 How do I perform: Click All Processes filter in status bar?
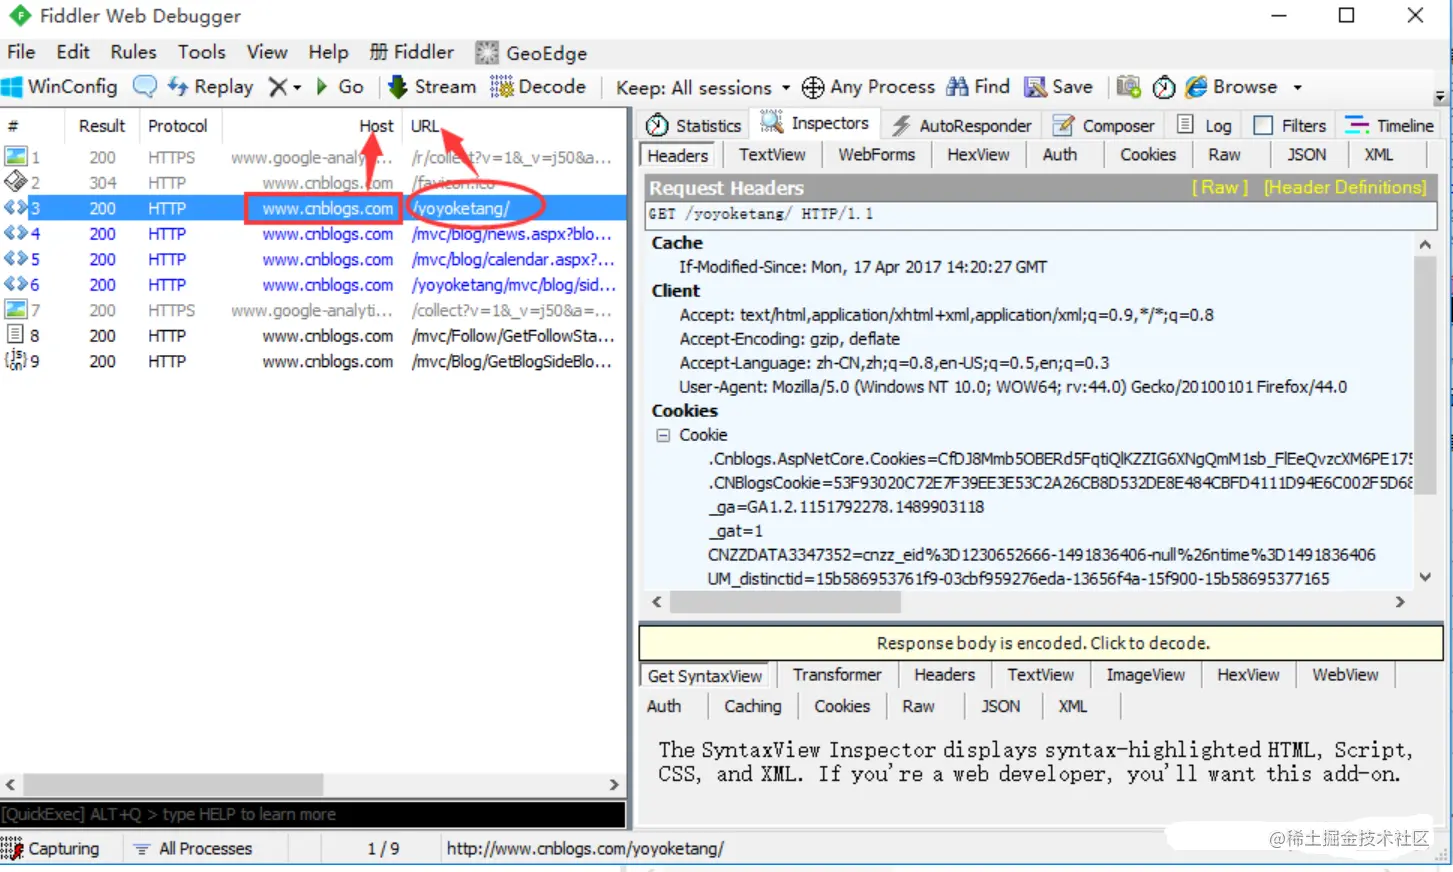click(x=193, y=849)
